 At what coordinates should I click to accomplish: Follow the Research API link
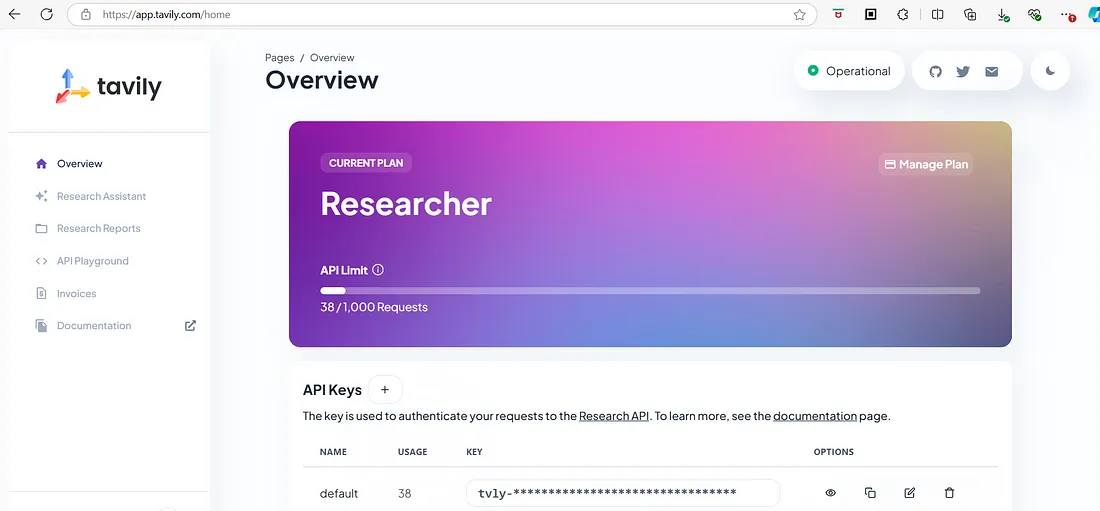(614, 416)
